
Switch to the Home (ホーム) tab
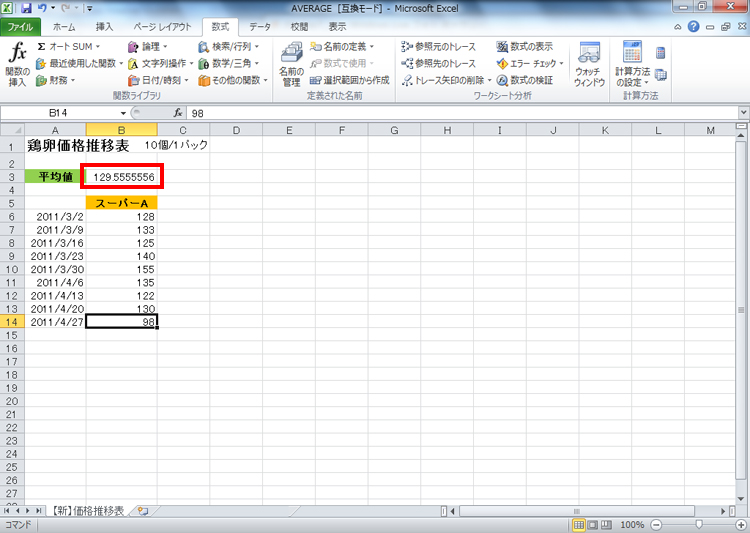coord(64,27)
